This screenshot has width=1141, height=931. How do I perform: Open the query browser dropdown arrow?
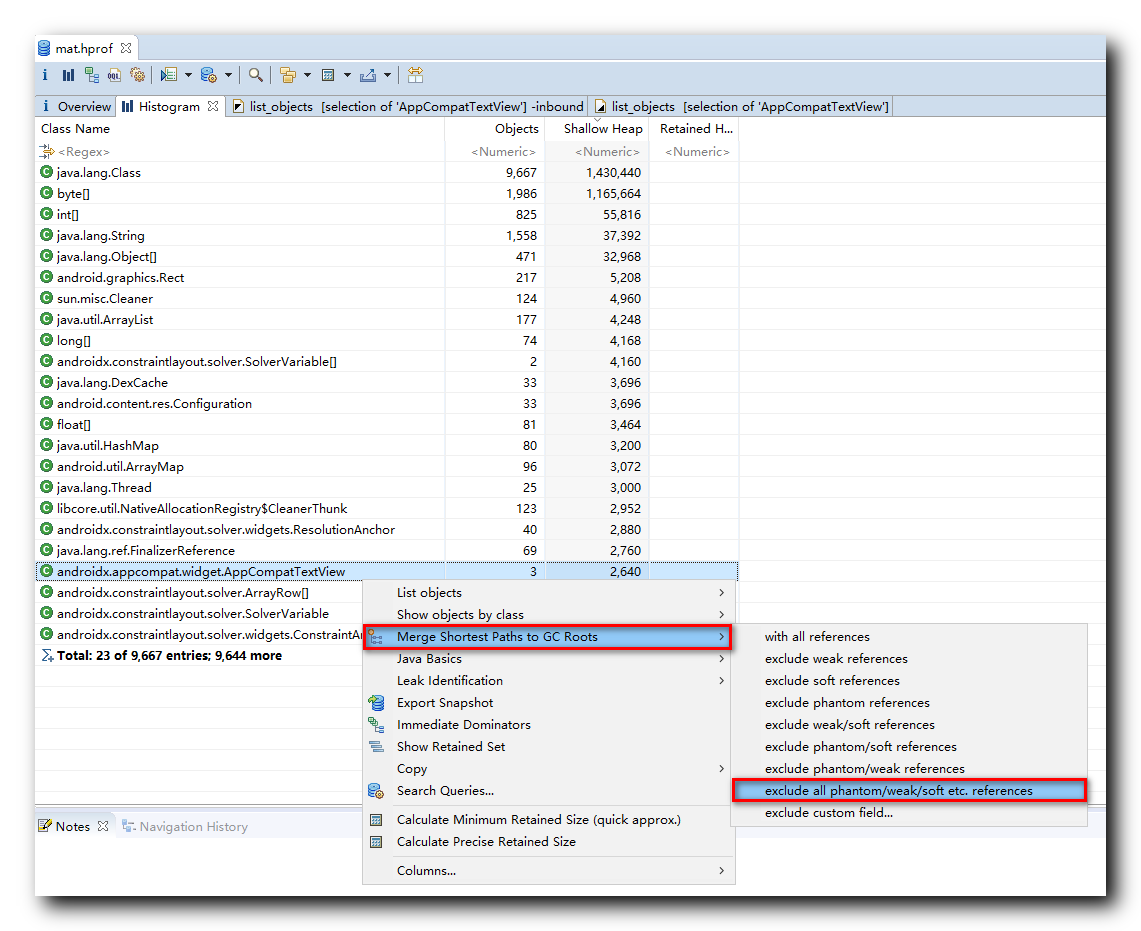click(228, 75)
